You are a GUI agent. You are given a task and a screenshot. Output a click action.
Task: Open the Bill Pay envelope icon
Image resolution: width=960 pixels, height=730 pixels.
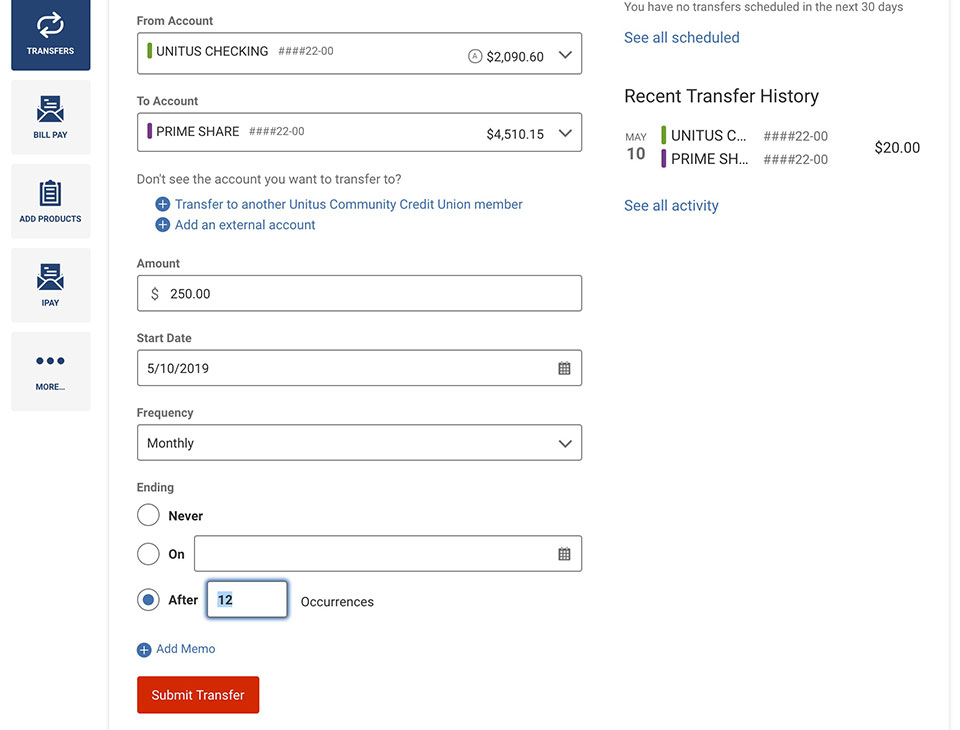pos(50,109)
